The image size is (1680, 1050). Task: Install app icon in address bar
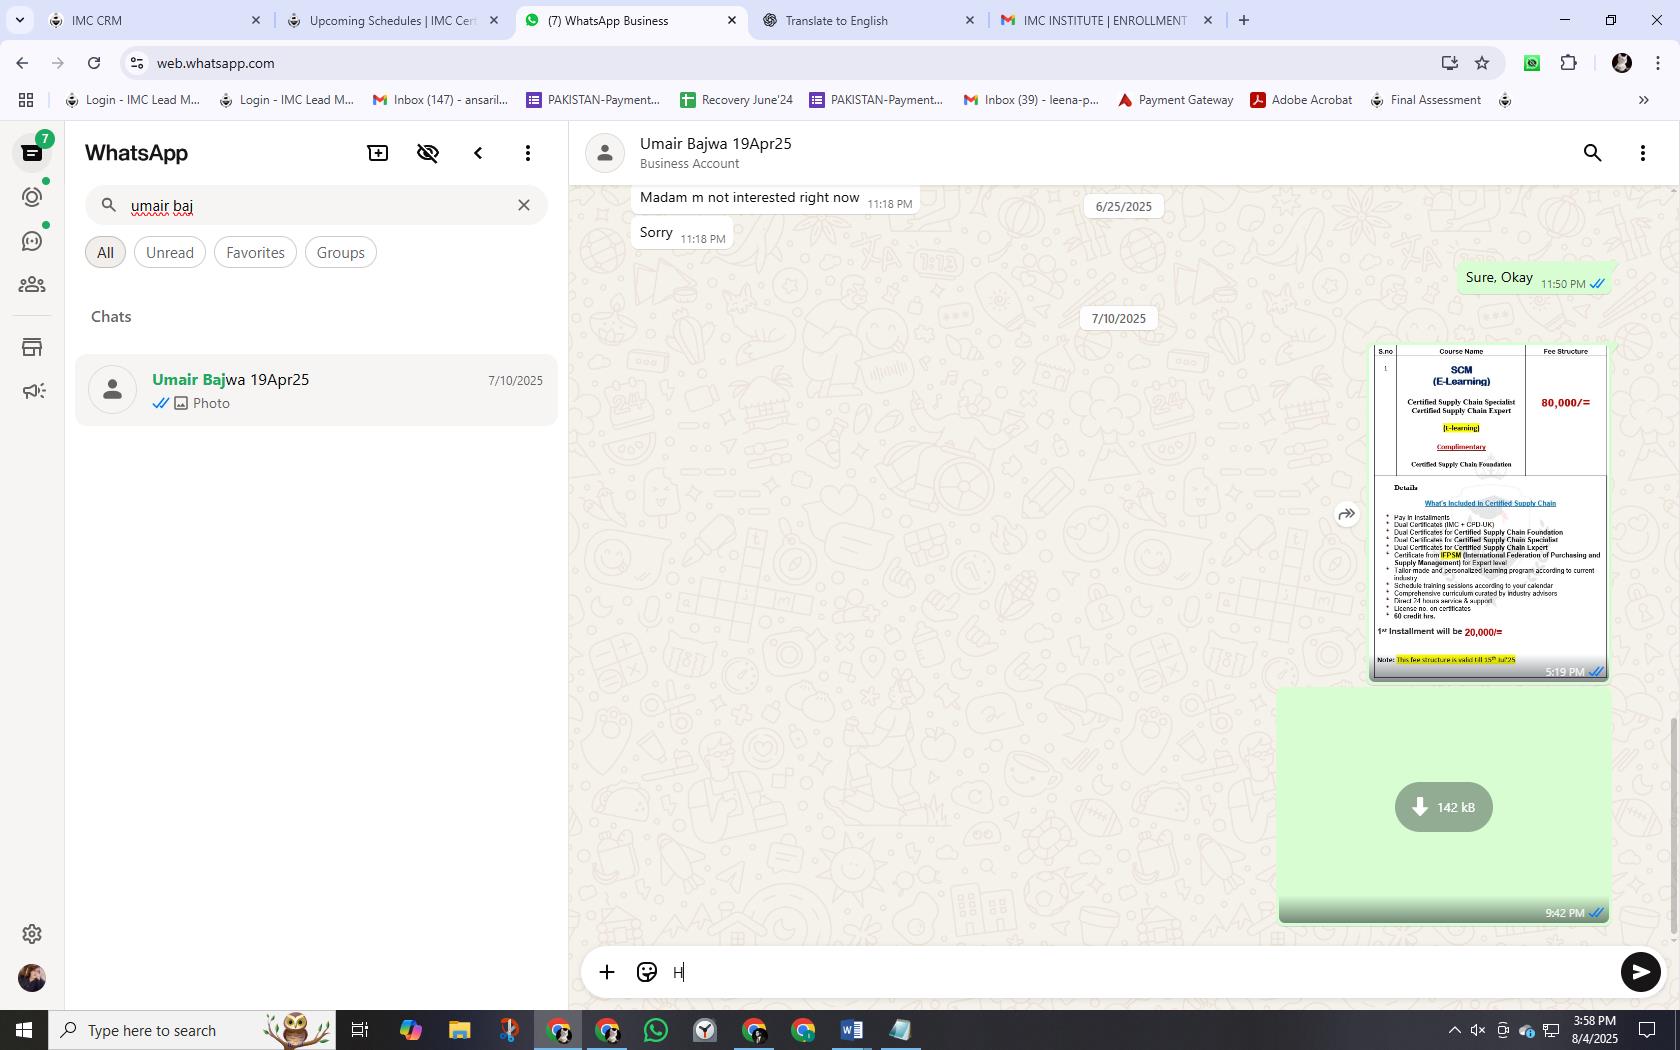(x=1449, y=63)
